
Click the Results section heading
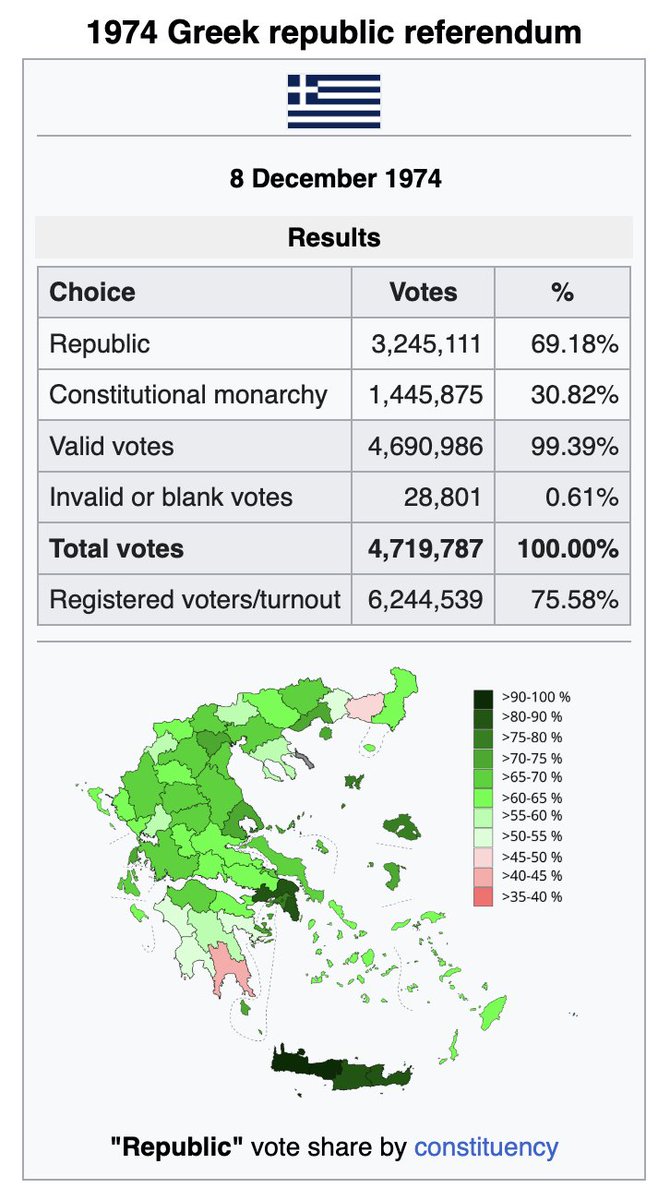click(x=334, y=238)
